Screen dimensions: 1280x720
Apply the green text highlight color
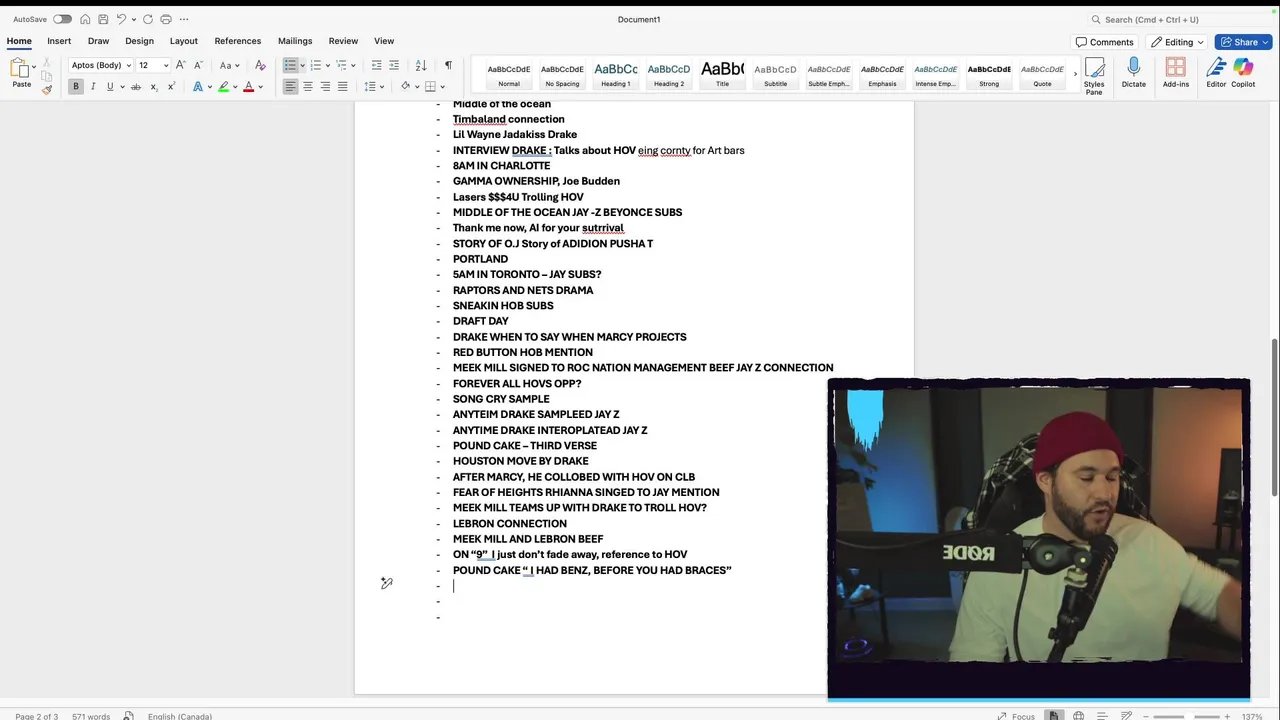[x=224, y=87]
